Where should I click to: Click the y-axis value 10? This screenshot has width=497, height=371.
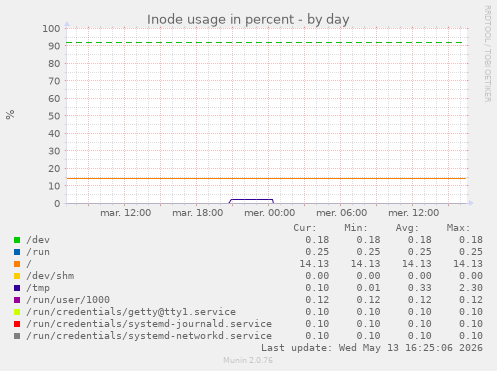[54, 186]
